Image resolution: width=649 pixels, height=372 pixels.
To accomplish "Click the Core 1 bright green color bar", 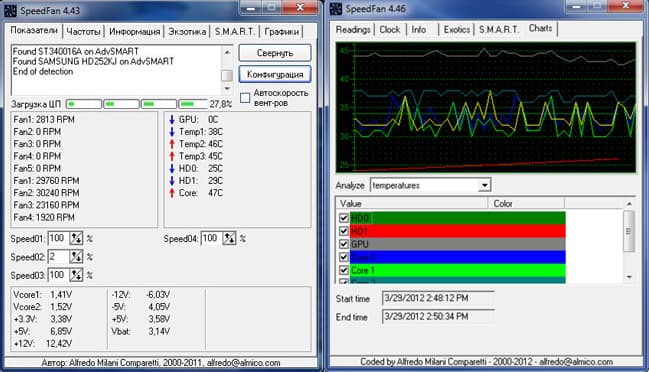I will 458,271.
